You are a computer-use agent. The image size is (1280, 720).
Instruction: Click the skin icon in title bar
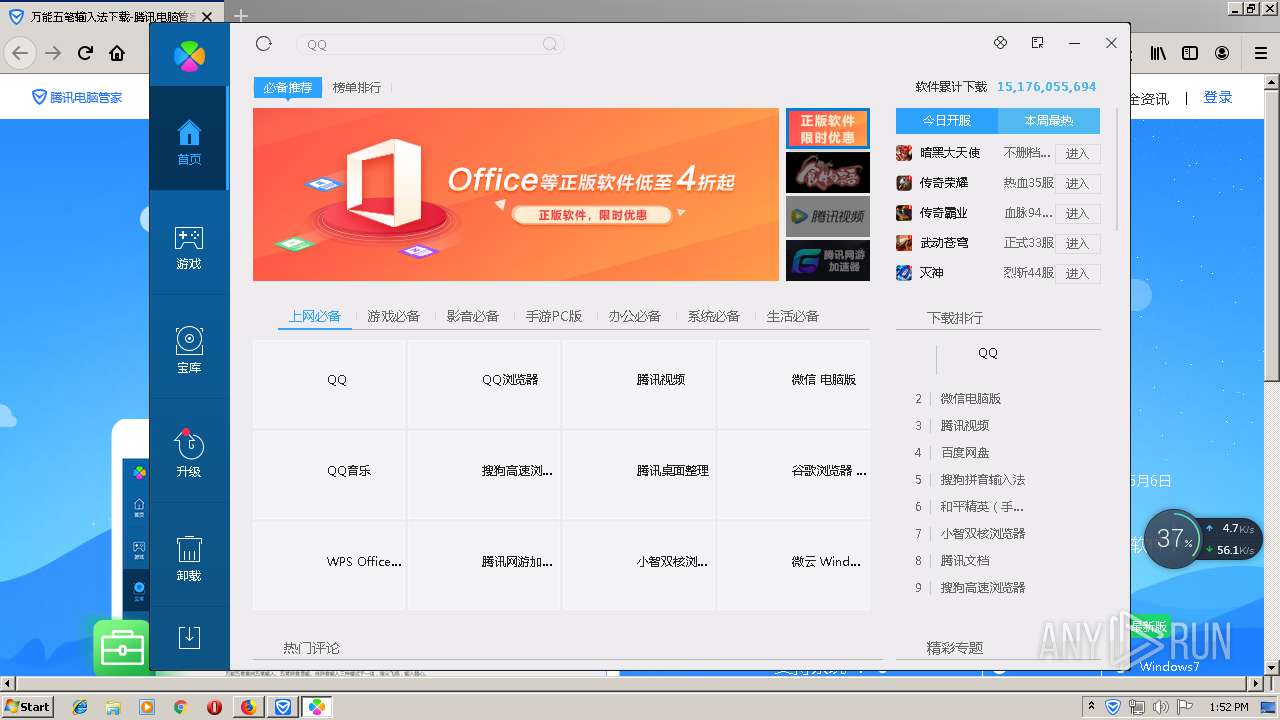(x=1000, y=43)
